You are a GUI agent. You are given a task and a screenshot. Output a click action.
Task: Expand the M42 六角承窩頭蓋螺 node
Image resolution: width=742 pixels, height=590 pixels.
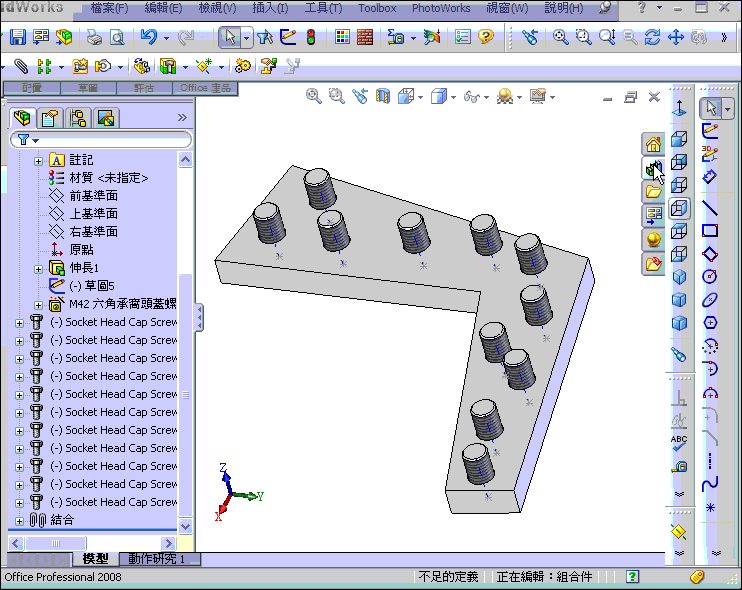point(38,305)
